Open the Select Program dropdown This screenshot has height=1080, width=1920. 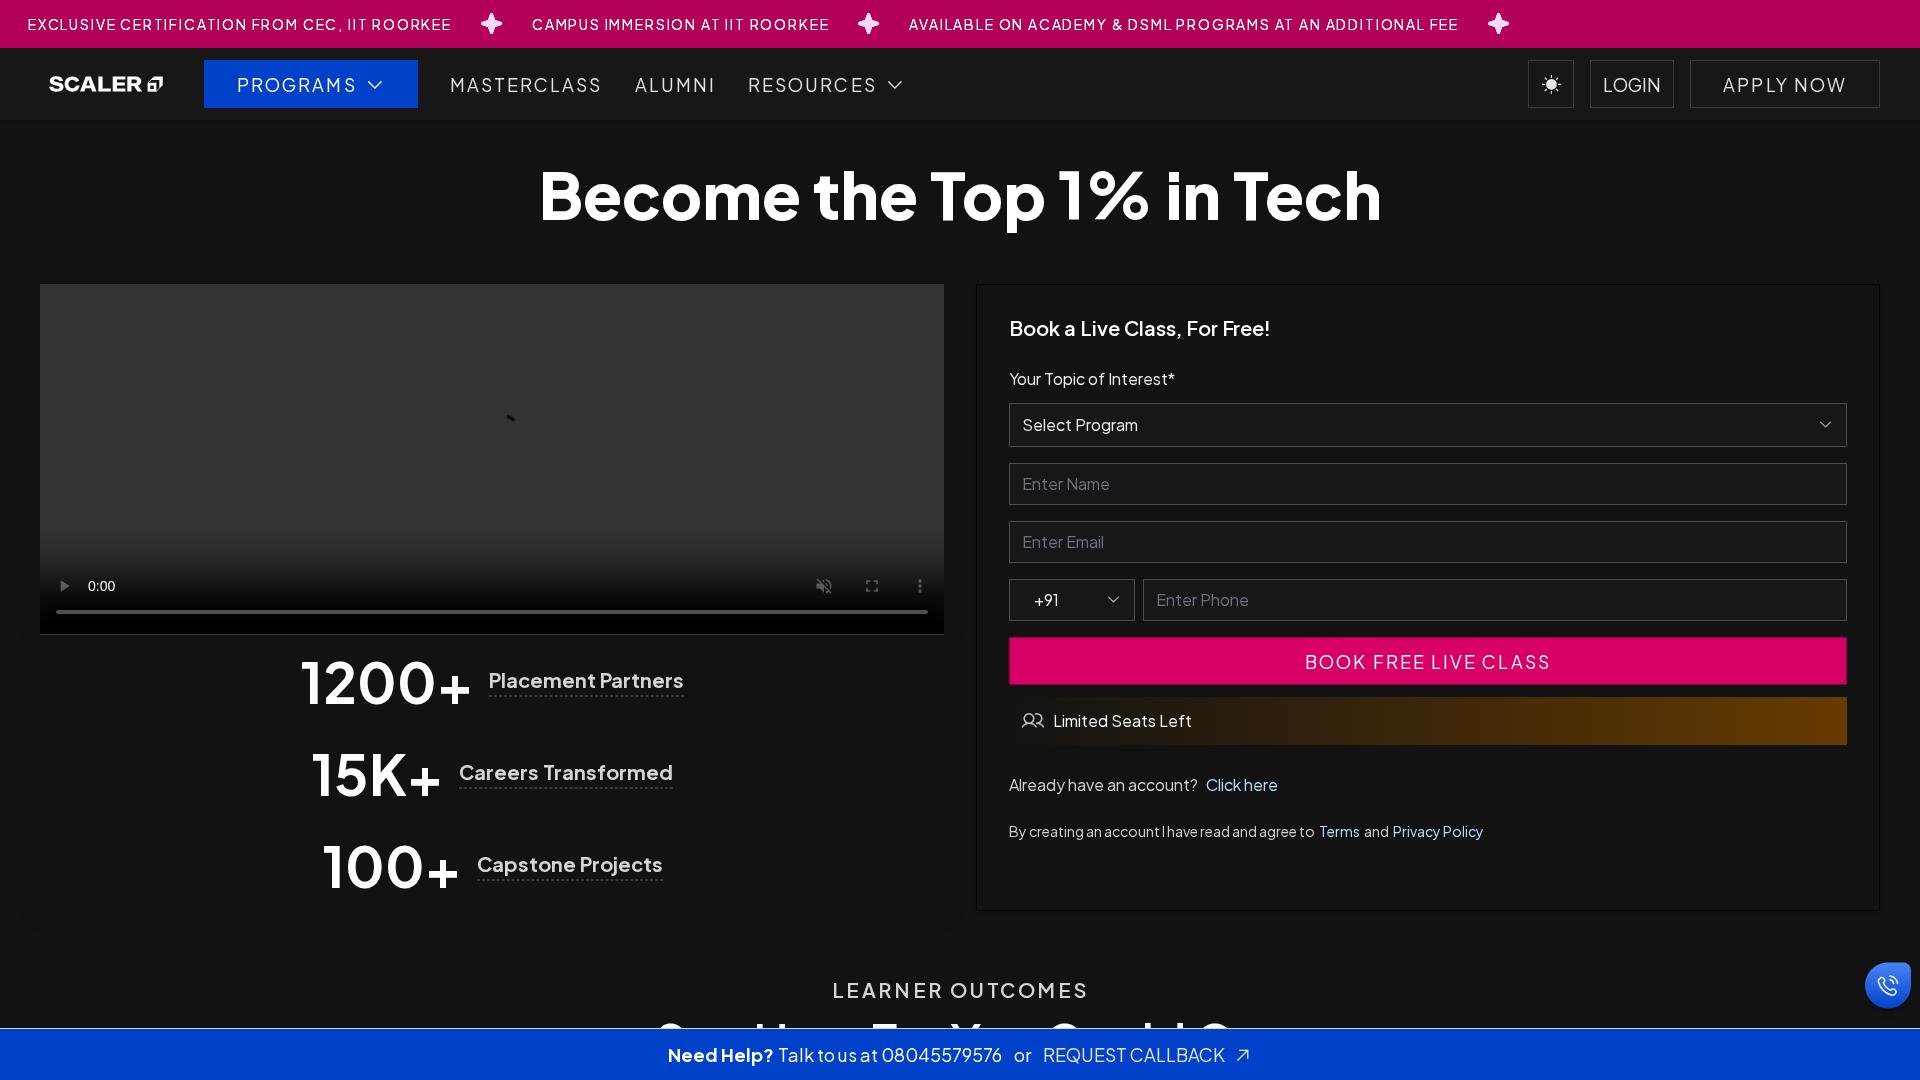coord(1428,425)
